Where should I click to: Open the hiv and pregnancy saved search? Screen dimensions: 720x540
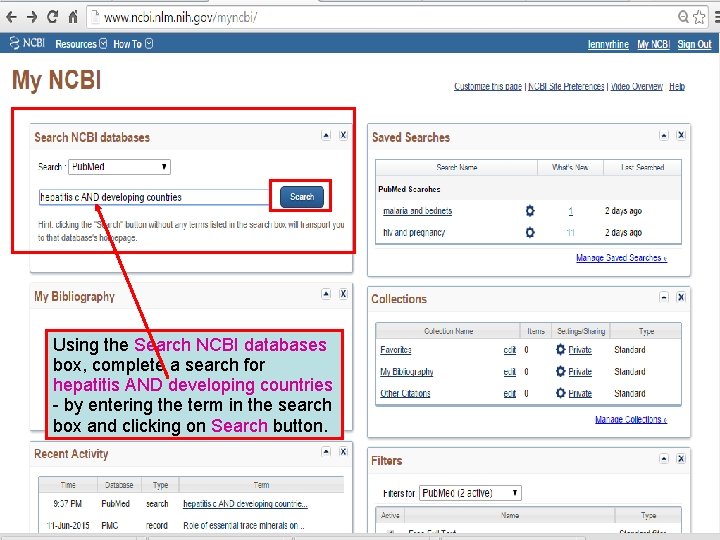coord(414,232)
